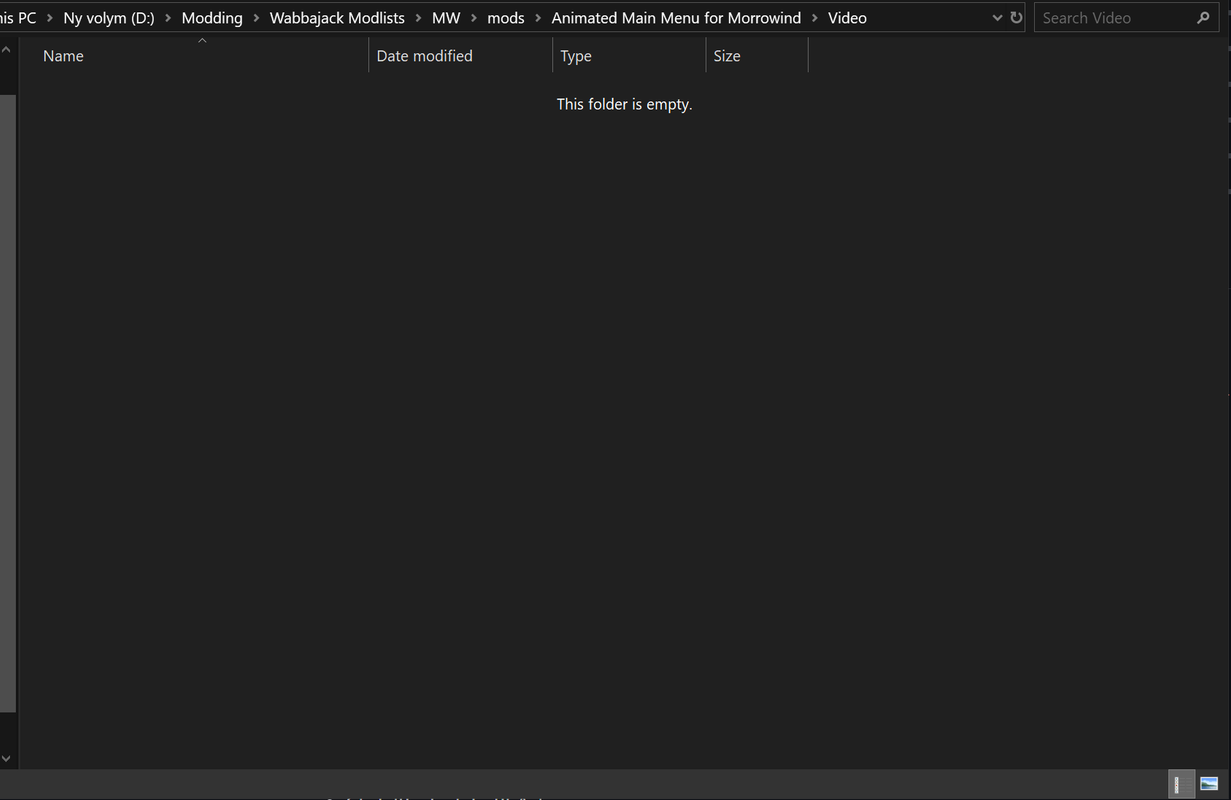The height and width of the screenshot is (800, 1231).
Task: Switch to details view icon
Action: [x=1181, y=785]
